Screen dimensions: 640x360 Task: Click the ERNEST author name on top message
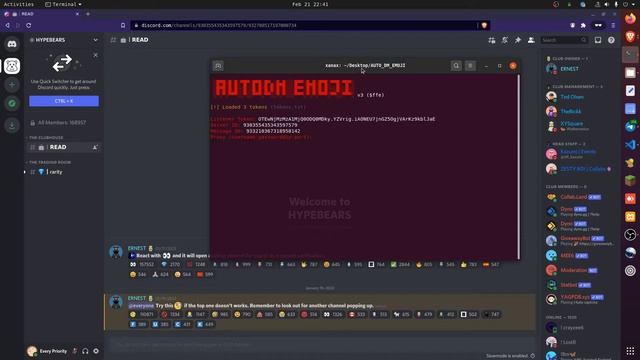pyautogui.click(x=136, y=248)
